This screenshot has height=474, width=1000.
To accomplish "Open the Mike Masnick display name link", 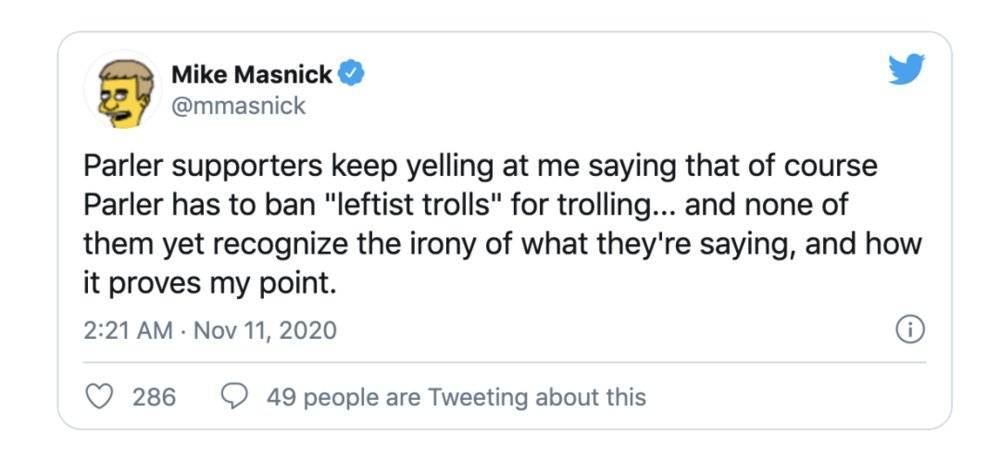I will click(252, 75).
